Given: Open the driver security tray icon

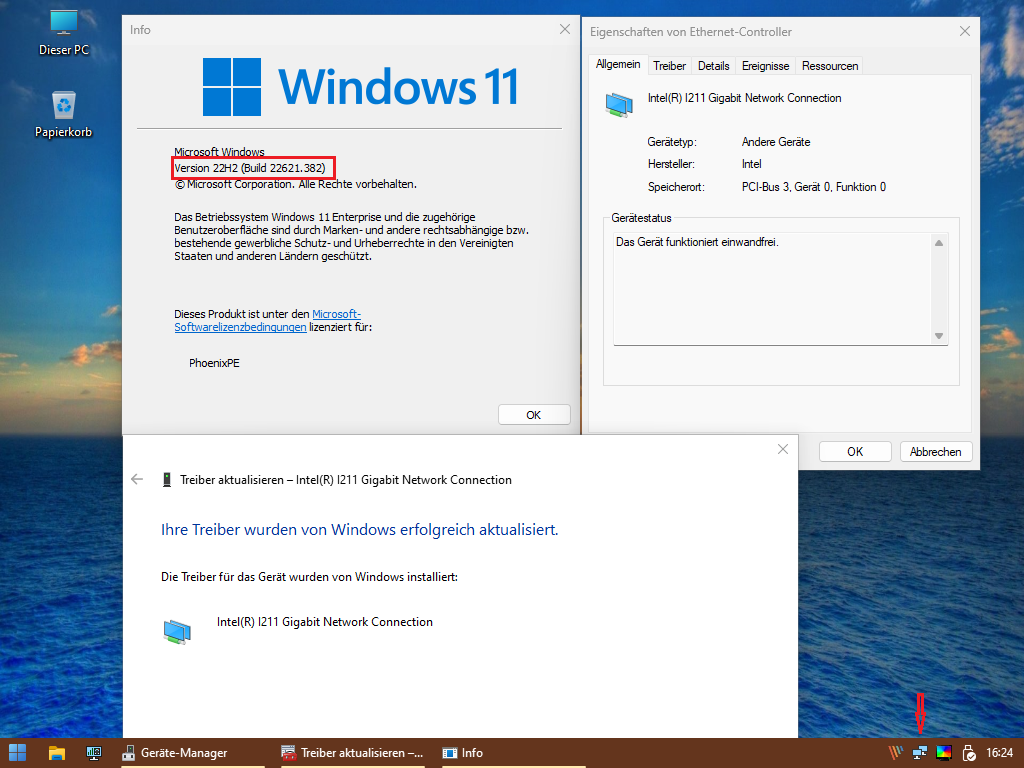Looking at the screenshot, I should (968, 752).
